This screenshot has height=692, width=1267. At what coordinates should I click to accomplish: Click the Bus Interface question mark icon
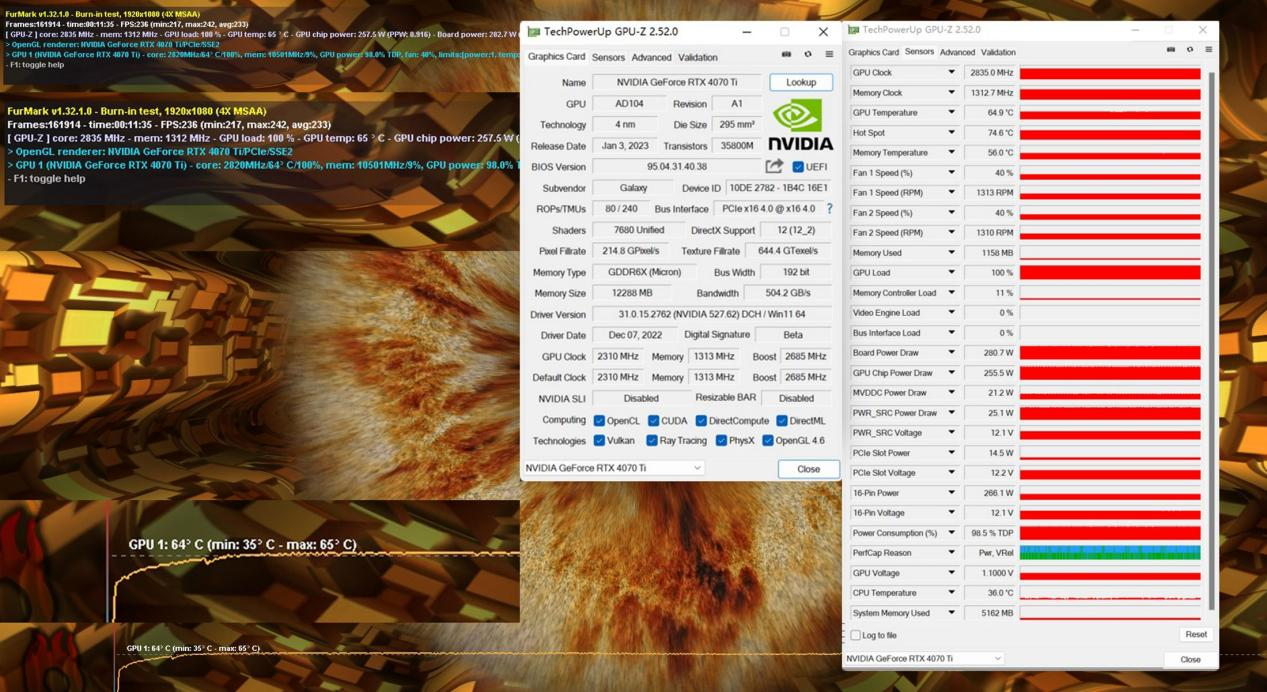pyautogui.click(x=829, y=209)
